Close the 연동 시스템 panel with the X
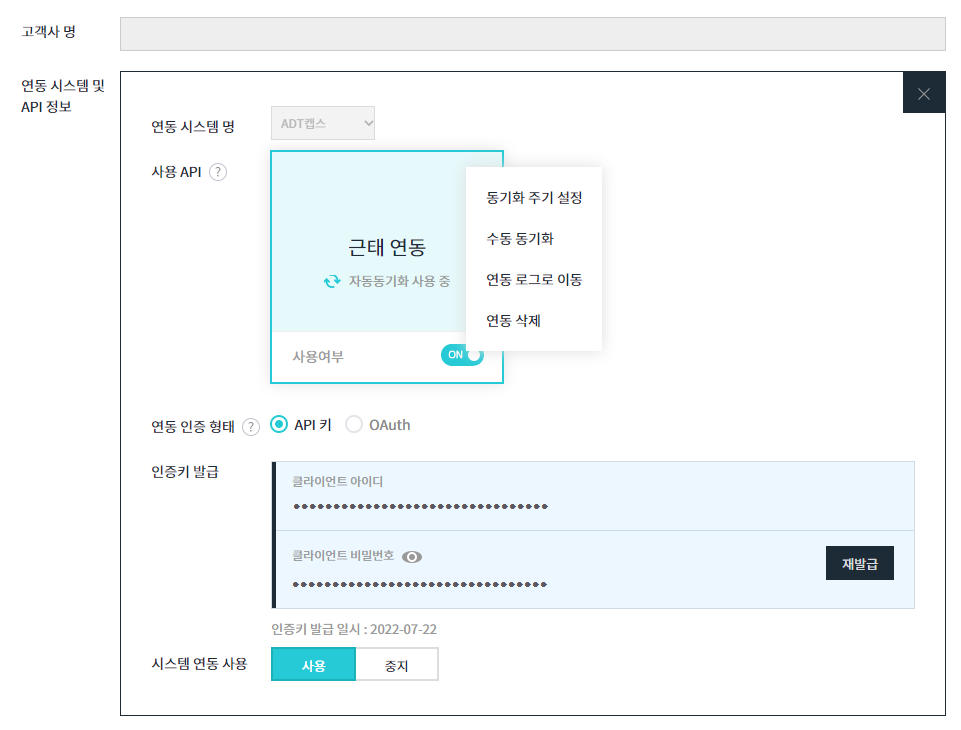 (x=923, y=94)
